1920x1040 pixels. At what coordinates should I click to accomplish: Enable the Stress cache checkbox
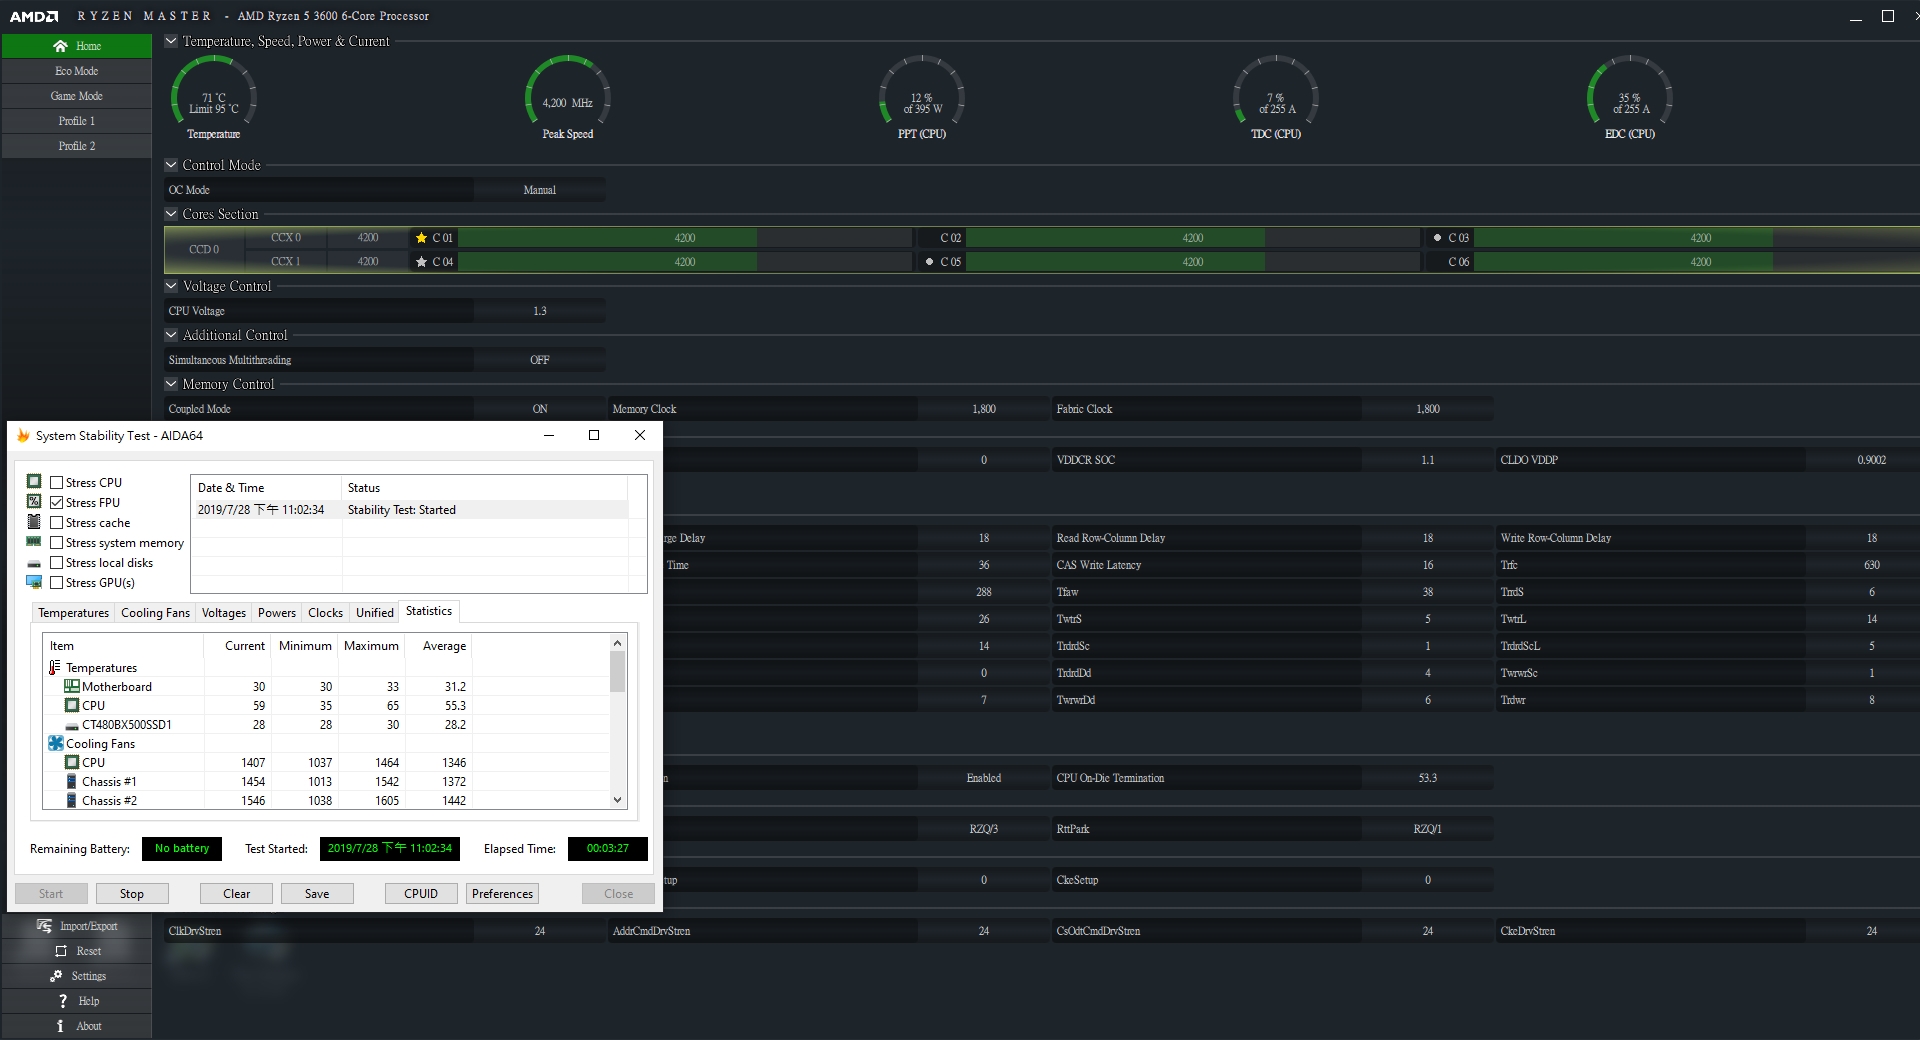[56, 522]
